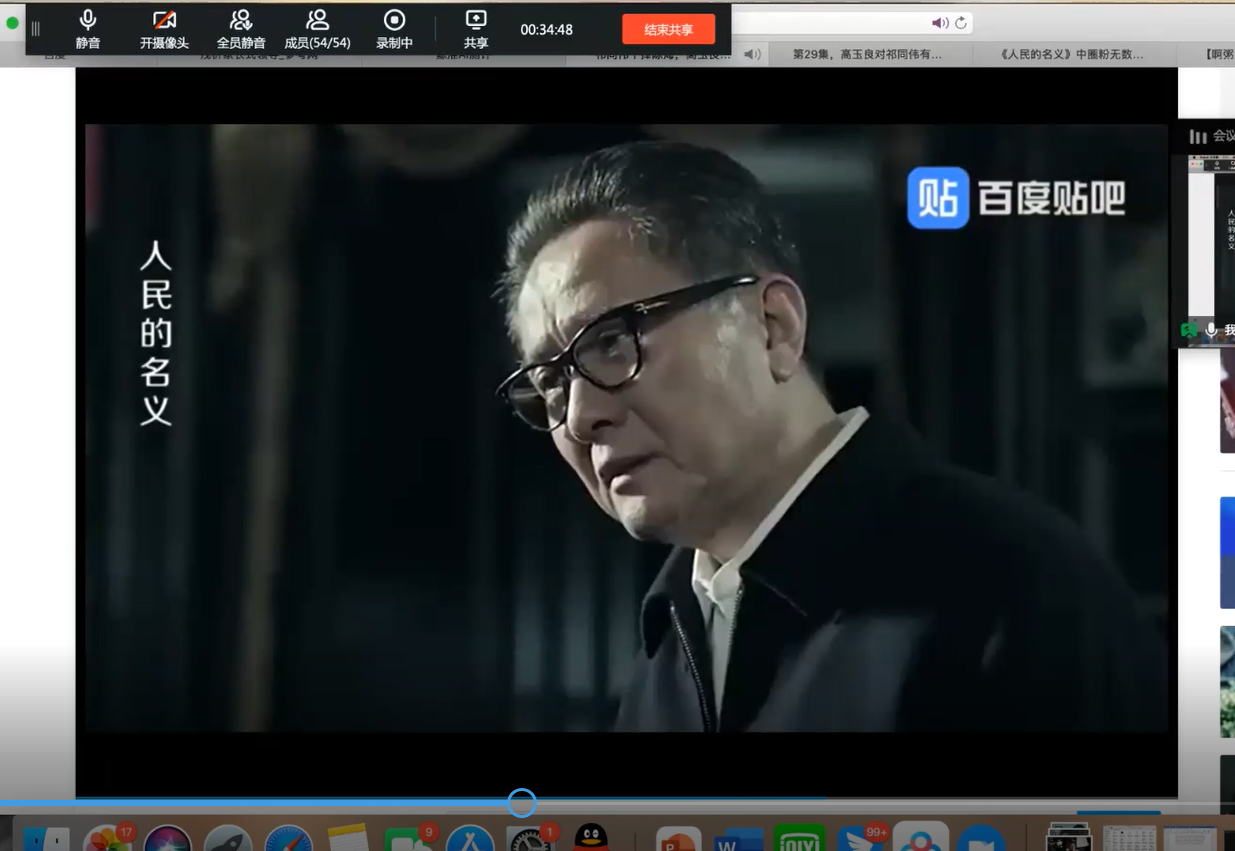Grab the meeting toolbar drag handle
The height and width of the screenshot is (851, 1235).
point(36,29)
